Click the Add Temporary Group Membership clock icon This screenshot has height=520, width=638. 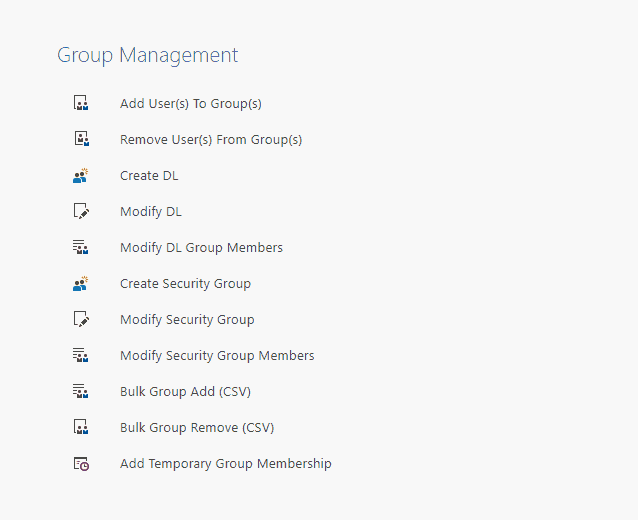pyautogui.click(x=81, y=464)
